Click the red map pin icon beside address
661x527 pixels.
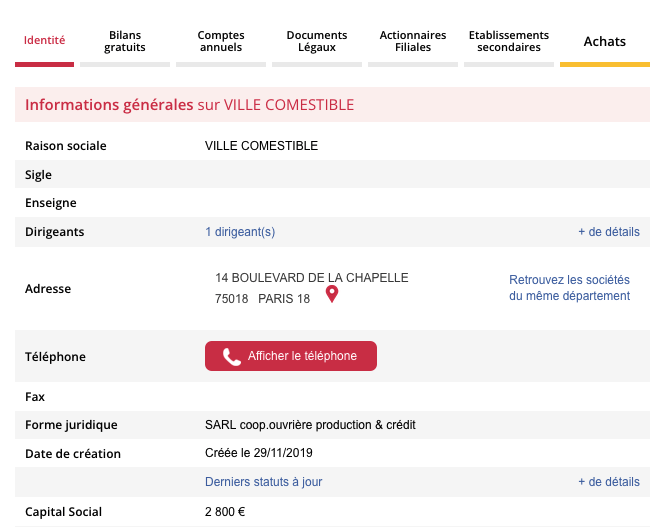332,294
